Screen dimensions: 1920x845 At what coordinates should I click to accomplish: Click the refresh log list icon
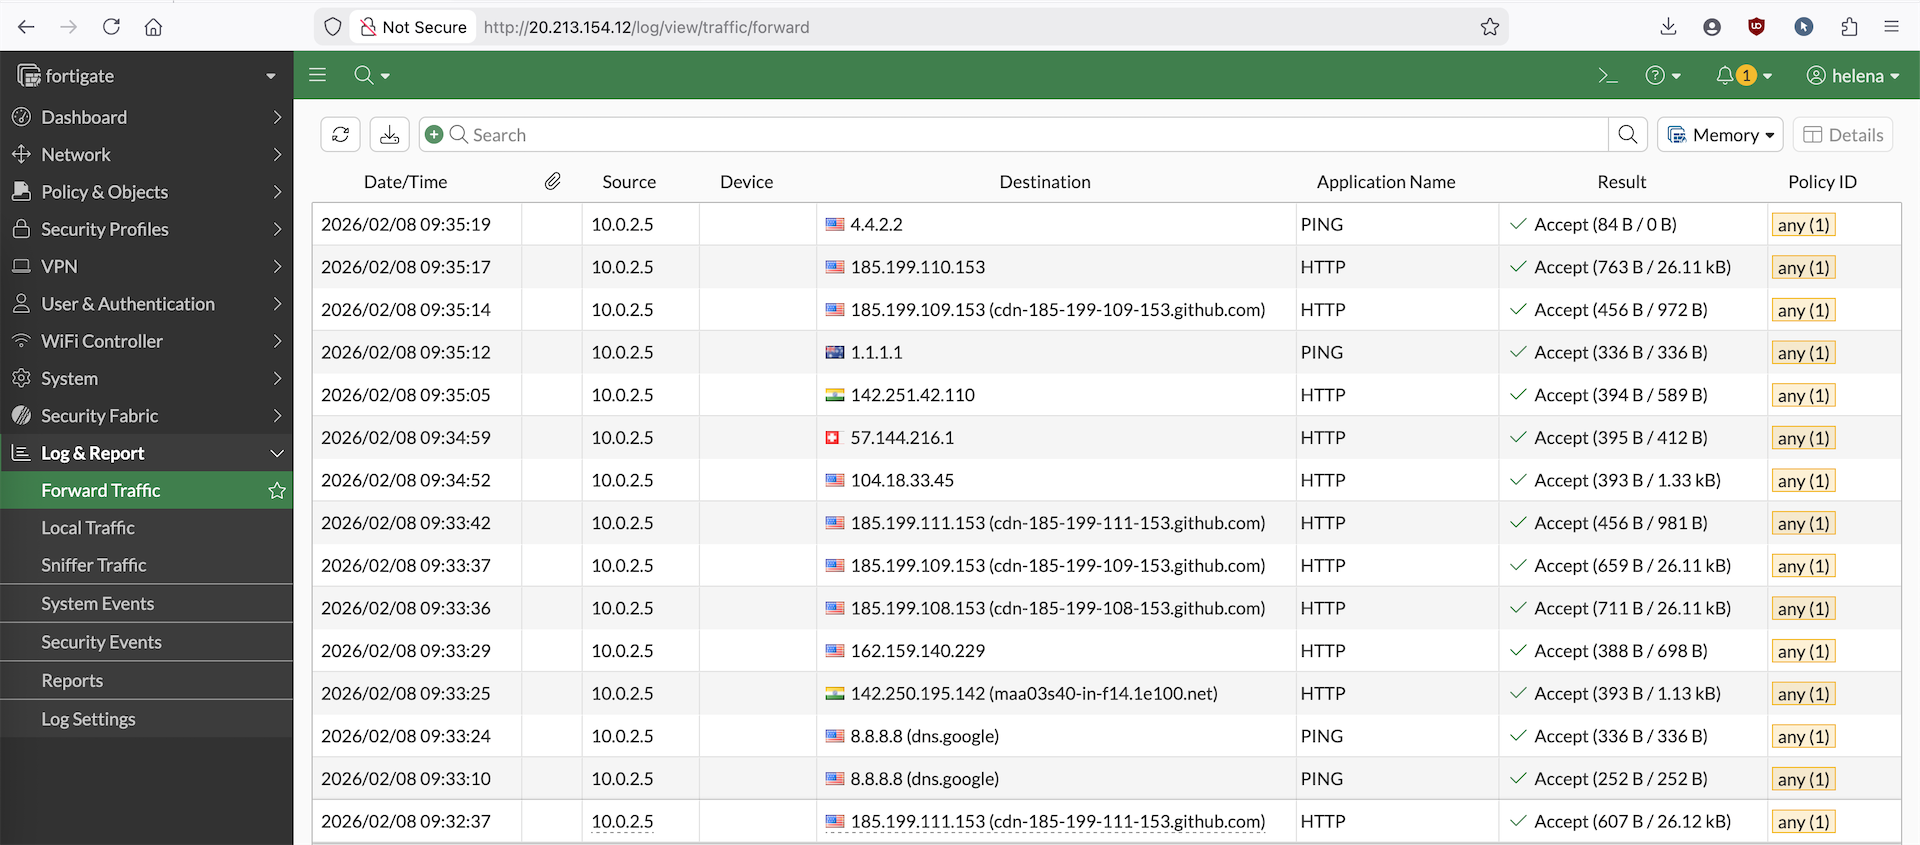(x=340, y=135)
